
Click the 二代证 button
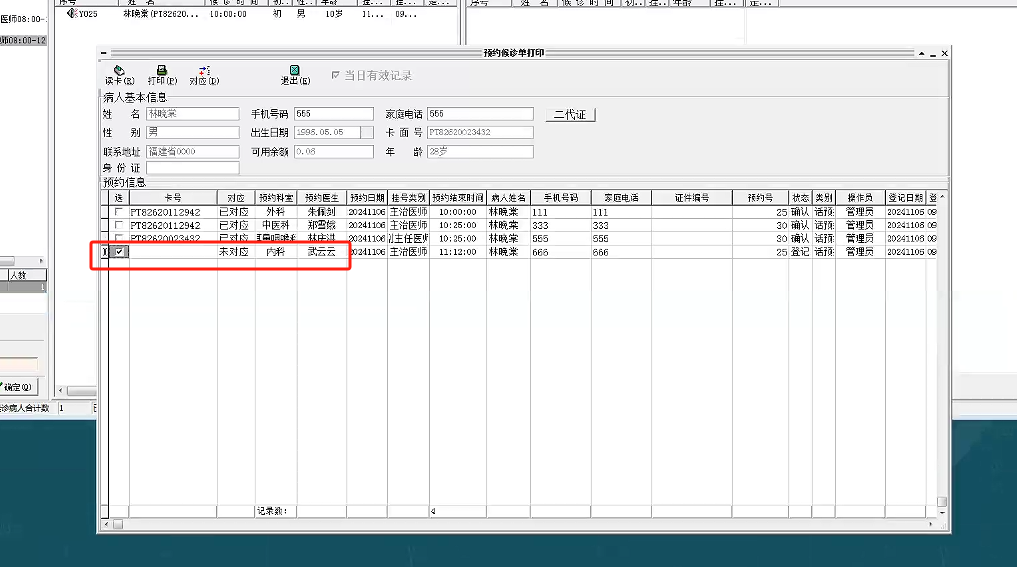click(x=570, y=115)
